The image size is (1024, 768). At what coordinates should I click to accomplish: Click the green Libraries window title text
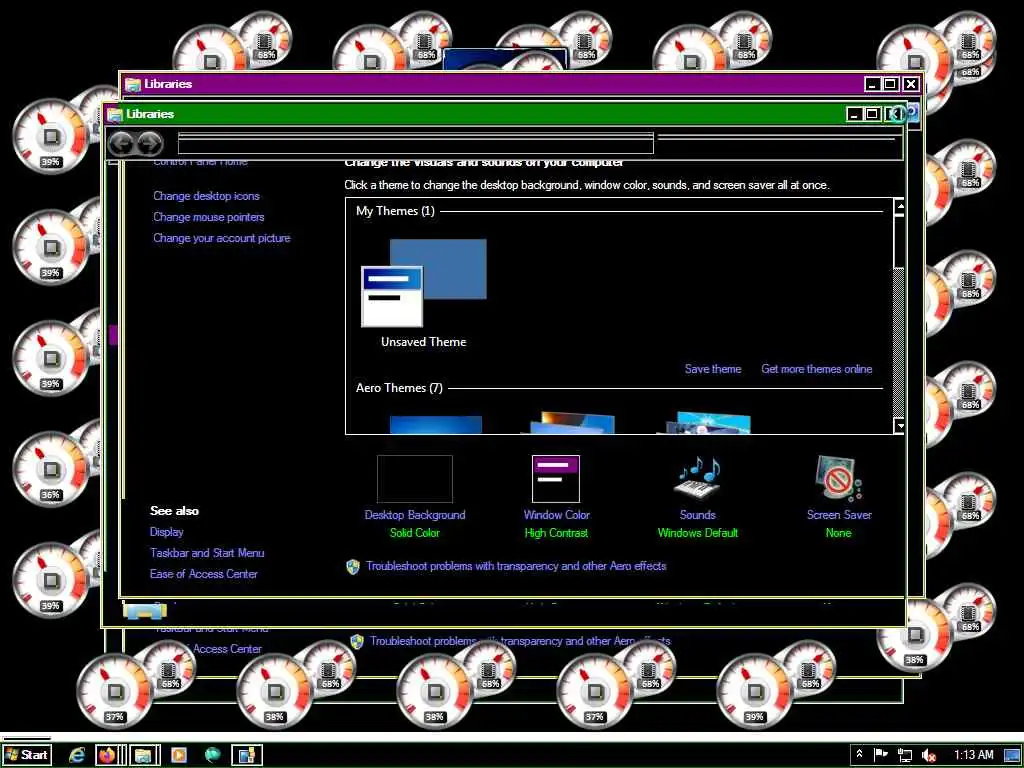150,114
